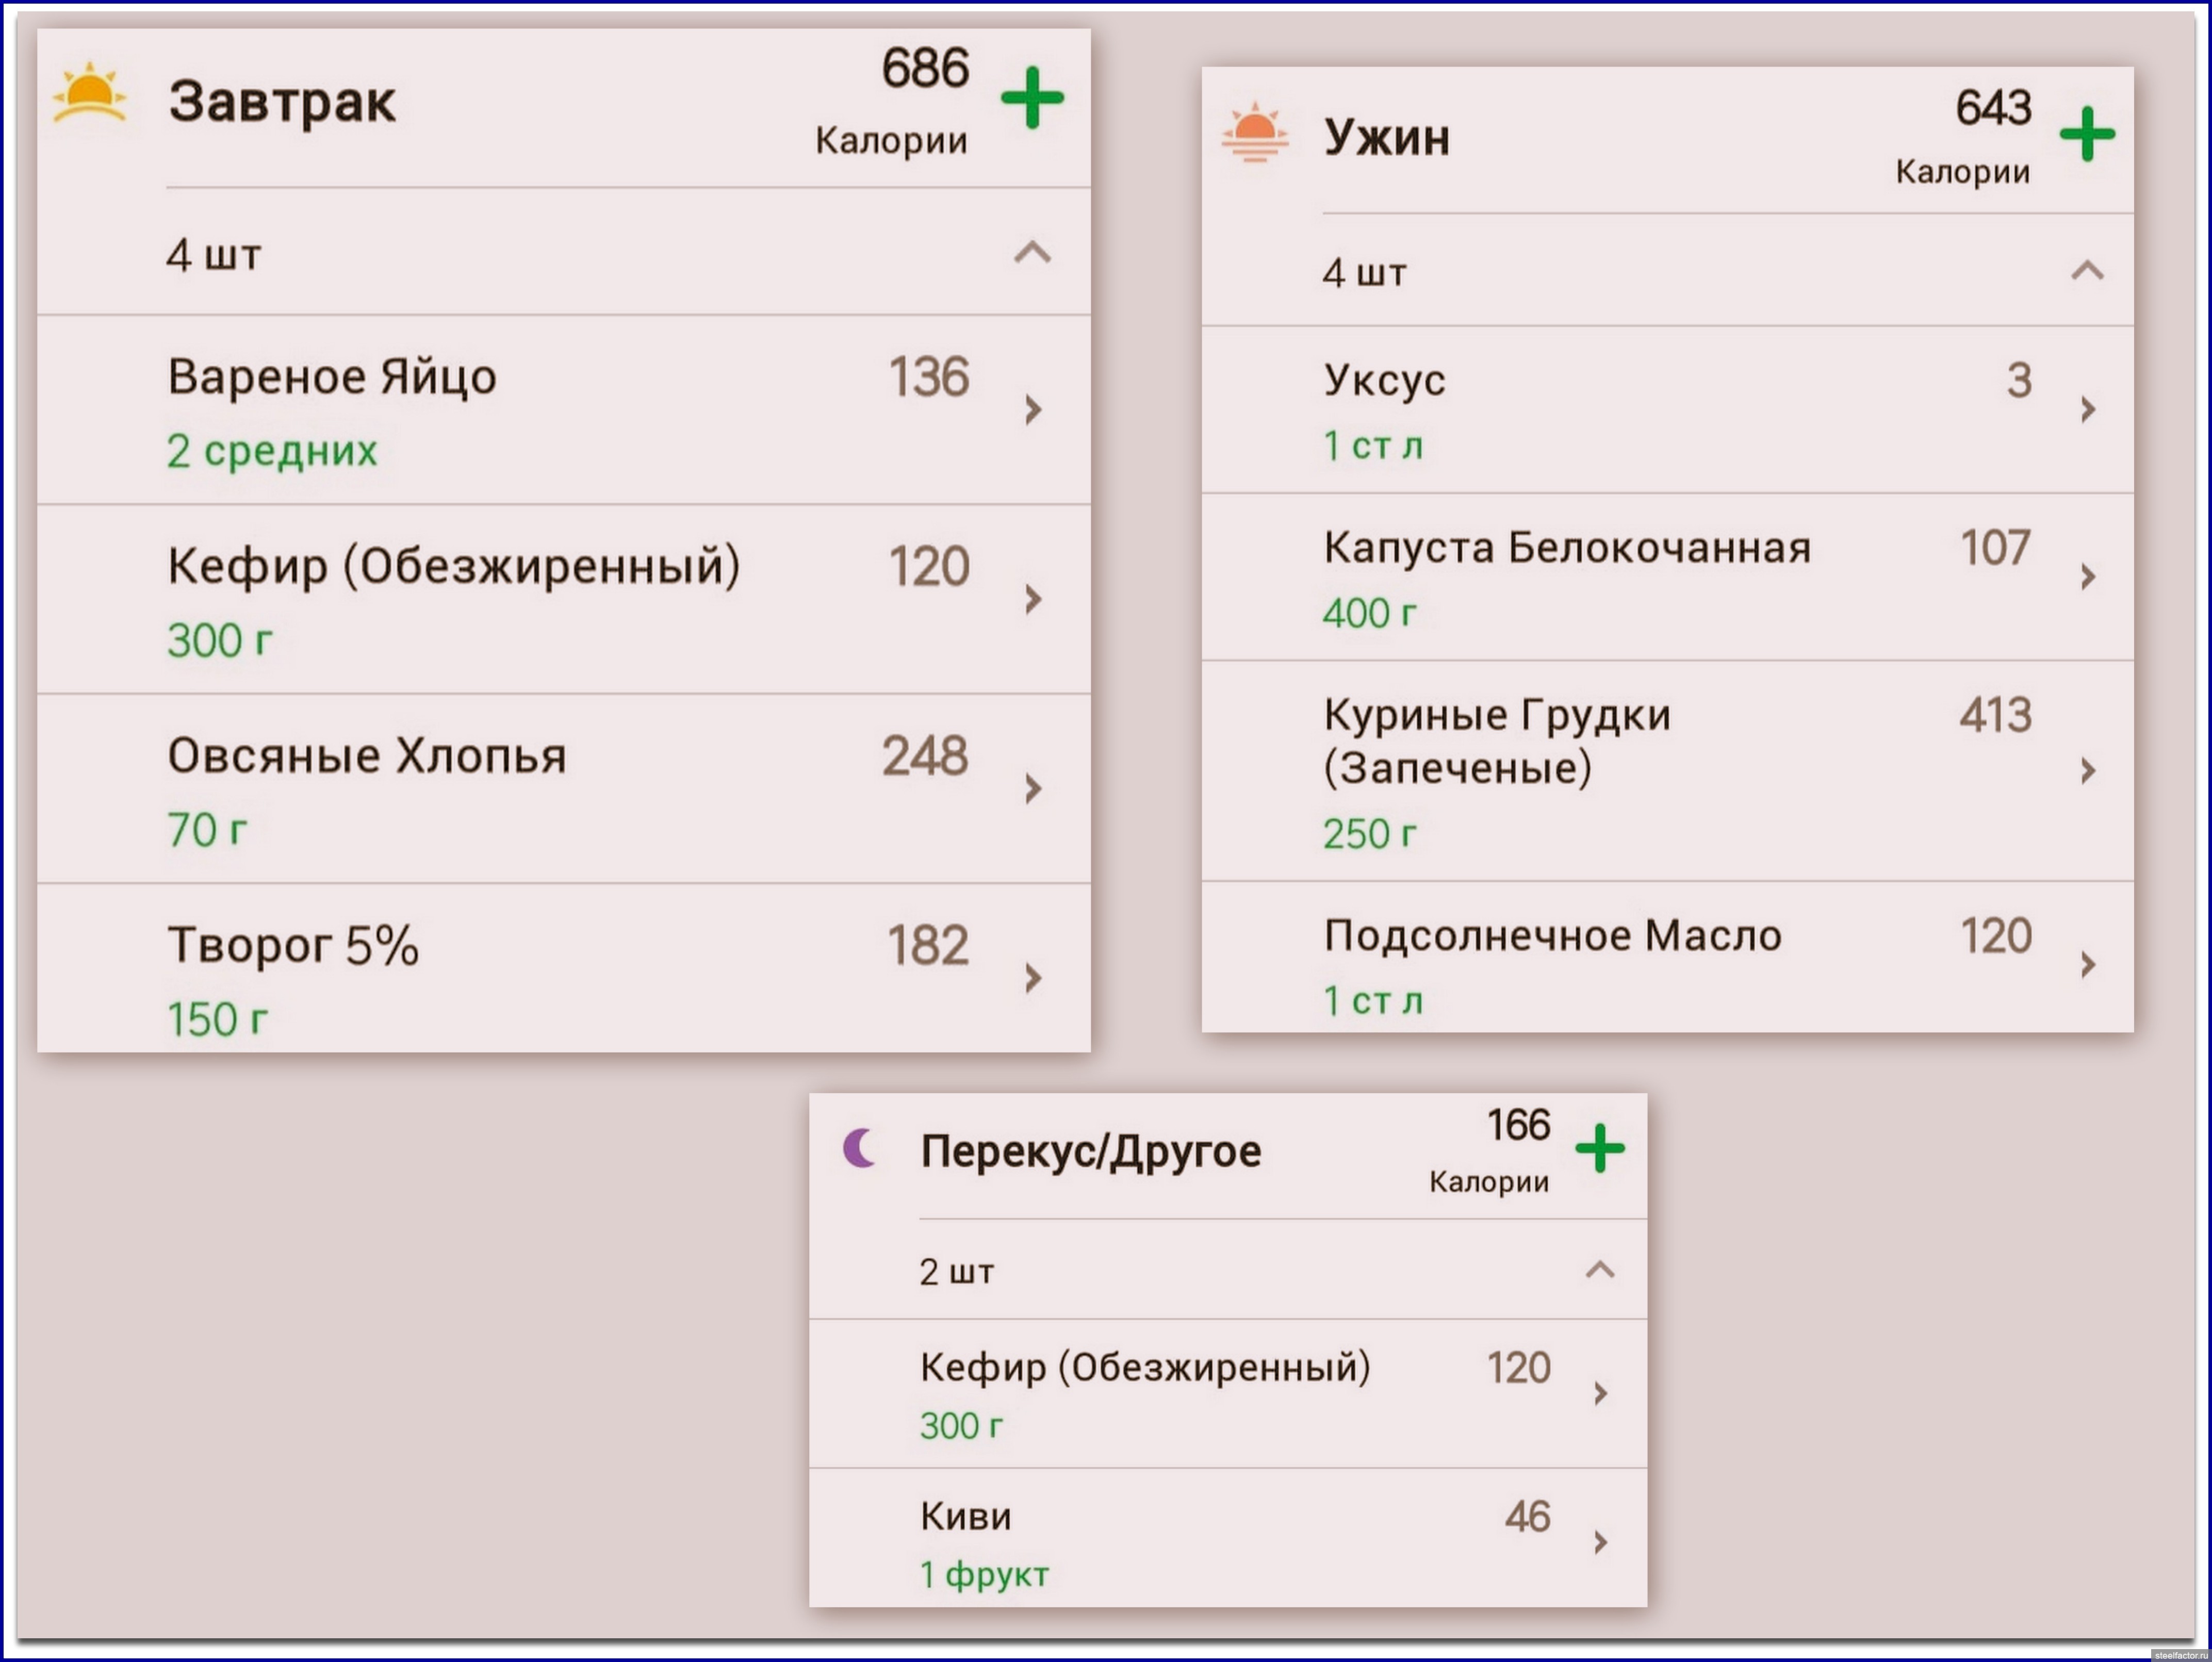2212x1662 pixels.
Task: Tap the Киви snack entry
Action: pyautogui.click(x=965, y=1517)
